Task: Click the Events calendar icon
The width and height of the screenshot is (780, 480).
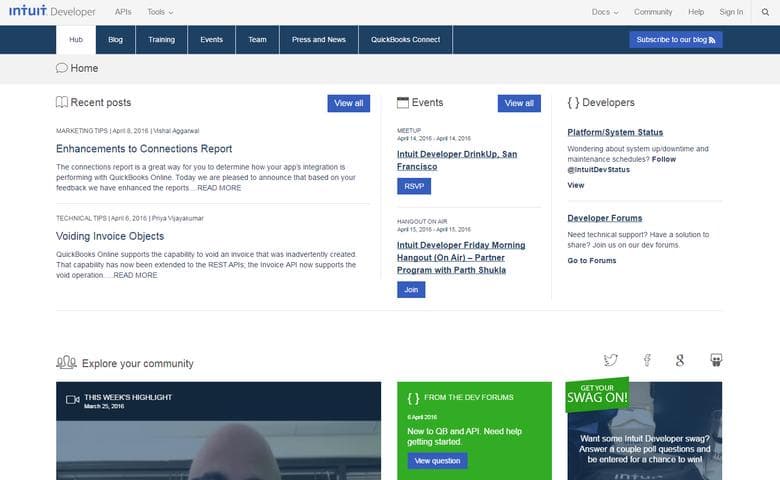Action: point(402,102)
